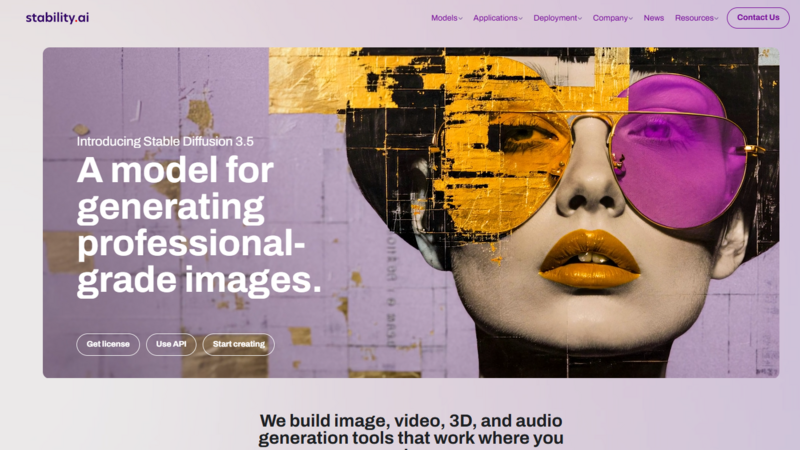This screenshot has height=450, width=800.
Task: Expand the Applications dropdown menu
Action: [497, 18]
